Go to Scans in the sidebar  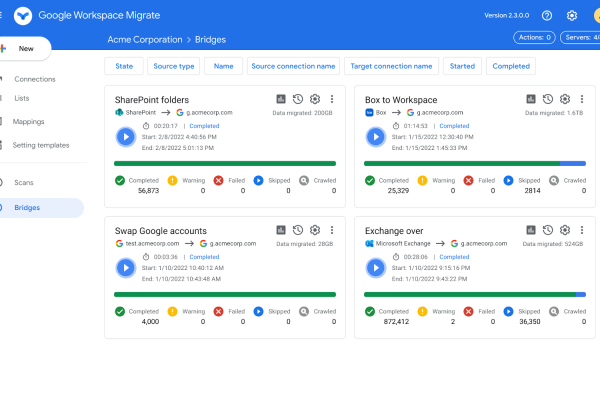pyautogui.click(x=24, y=183)
